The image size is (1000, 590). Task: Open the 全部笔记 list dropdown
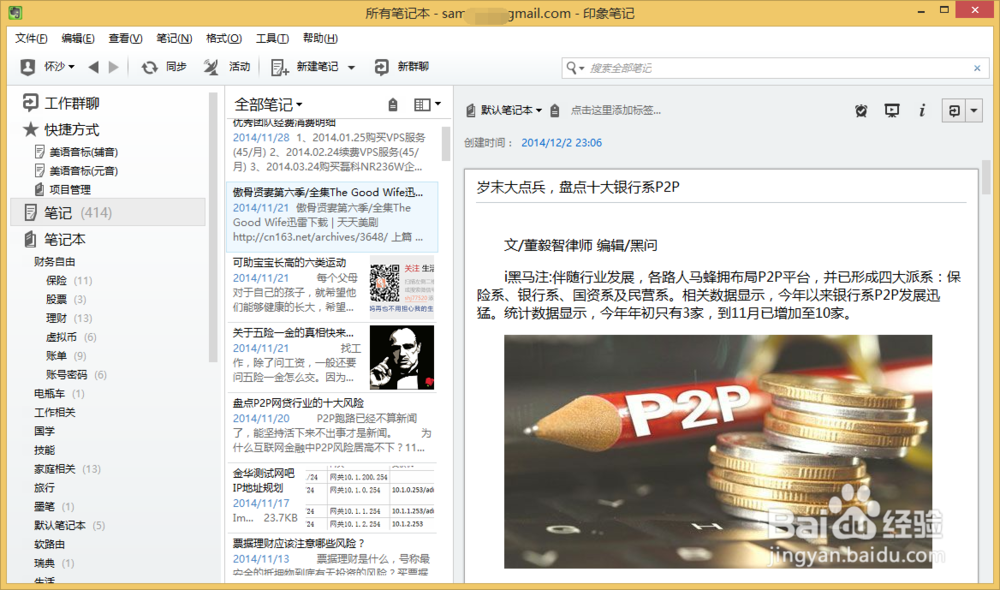[268, 104]
